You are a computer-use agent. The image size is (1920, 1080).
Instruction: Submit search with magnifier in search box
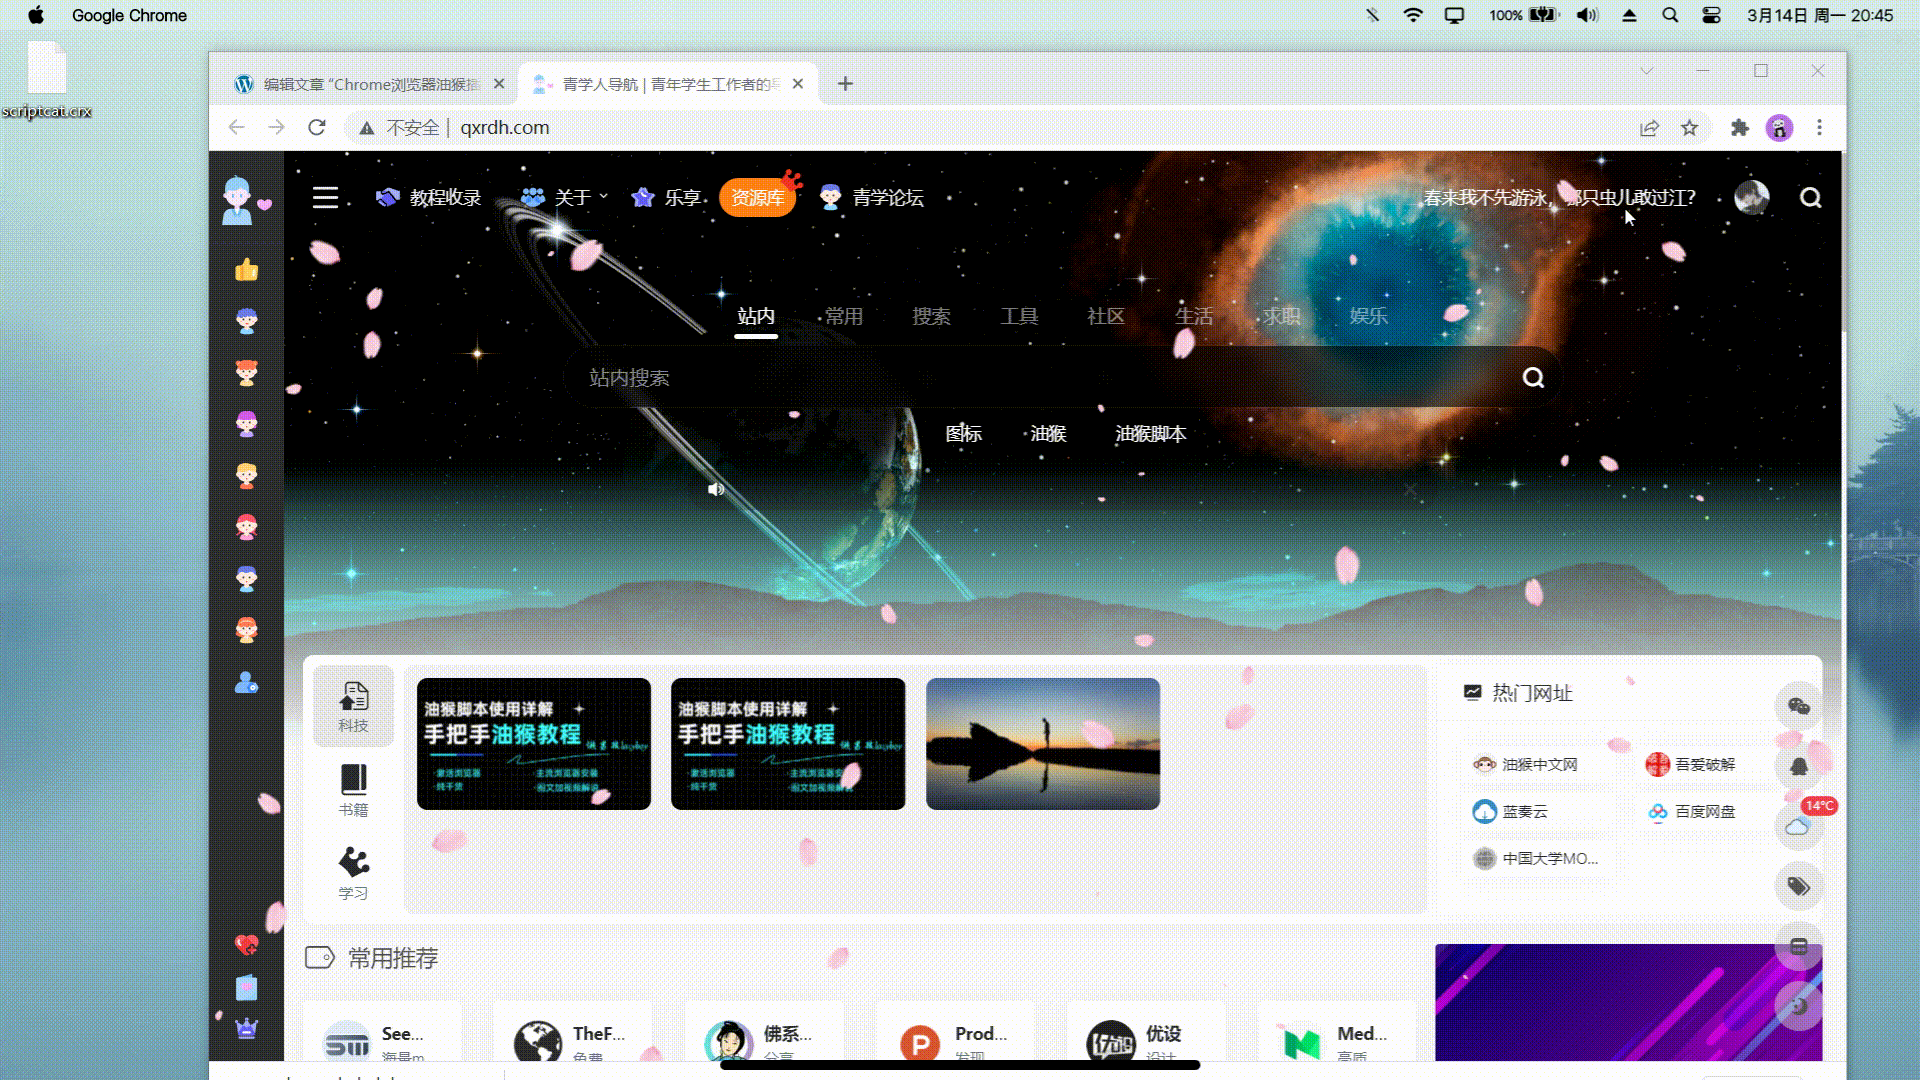pos(1533,377)
